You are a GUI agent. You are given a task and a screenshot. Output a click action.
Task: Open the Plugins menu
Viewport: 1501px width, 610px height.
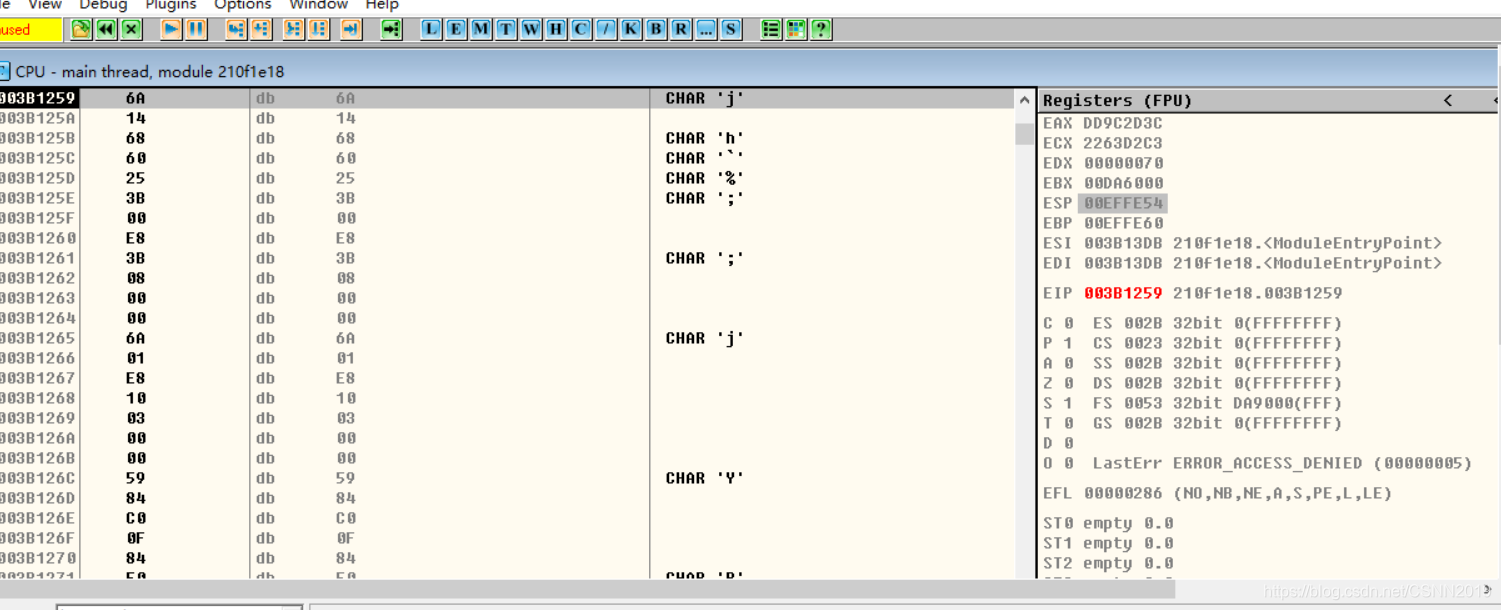[x=171, y=5]
